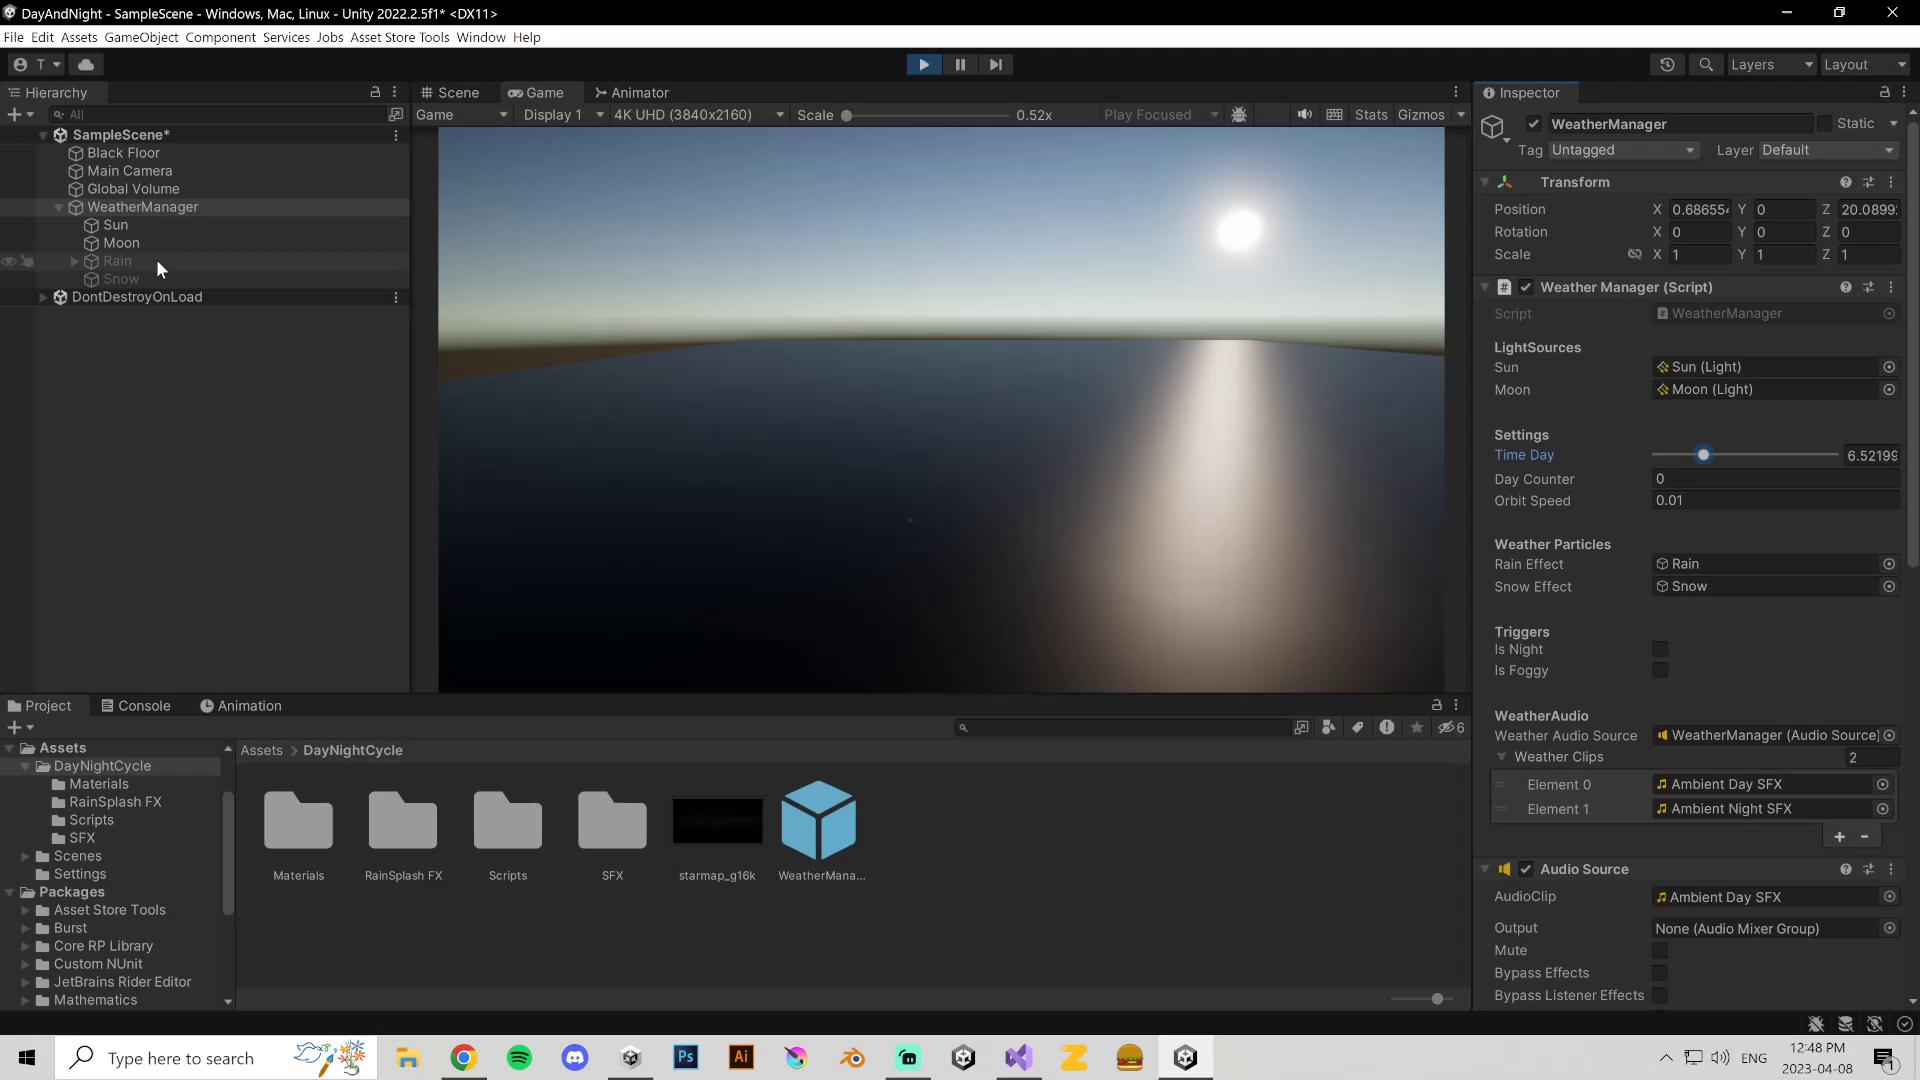Toggle the Game view shortcuts keyboard icon
The width and height of the screenshot is (1920, 1080).
point(1334,115)
